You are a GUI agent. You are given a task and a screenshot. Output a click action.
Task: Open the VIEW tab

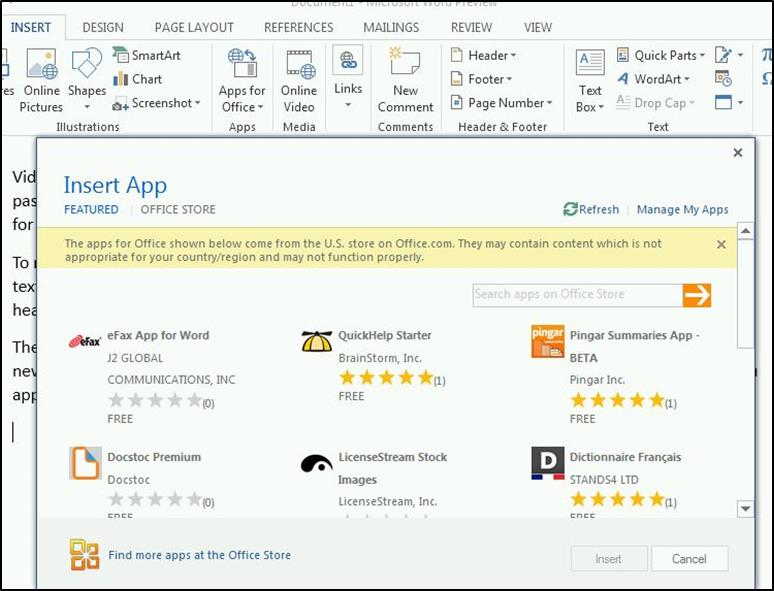pyautogui.click(x=538, y=27)
